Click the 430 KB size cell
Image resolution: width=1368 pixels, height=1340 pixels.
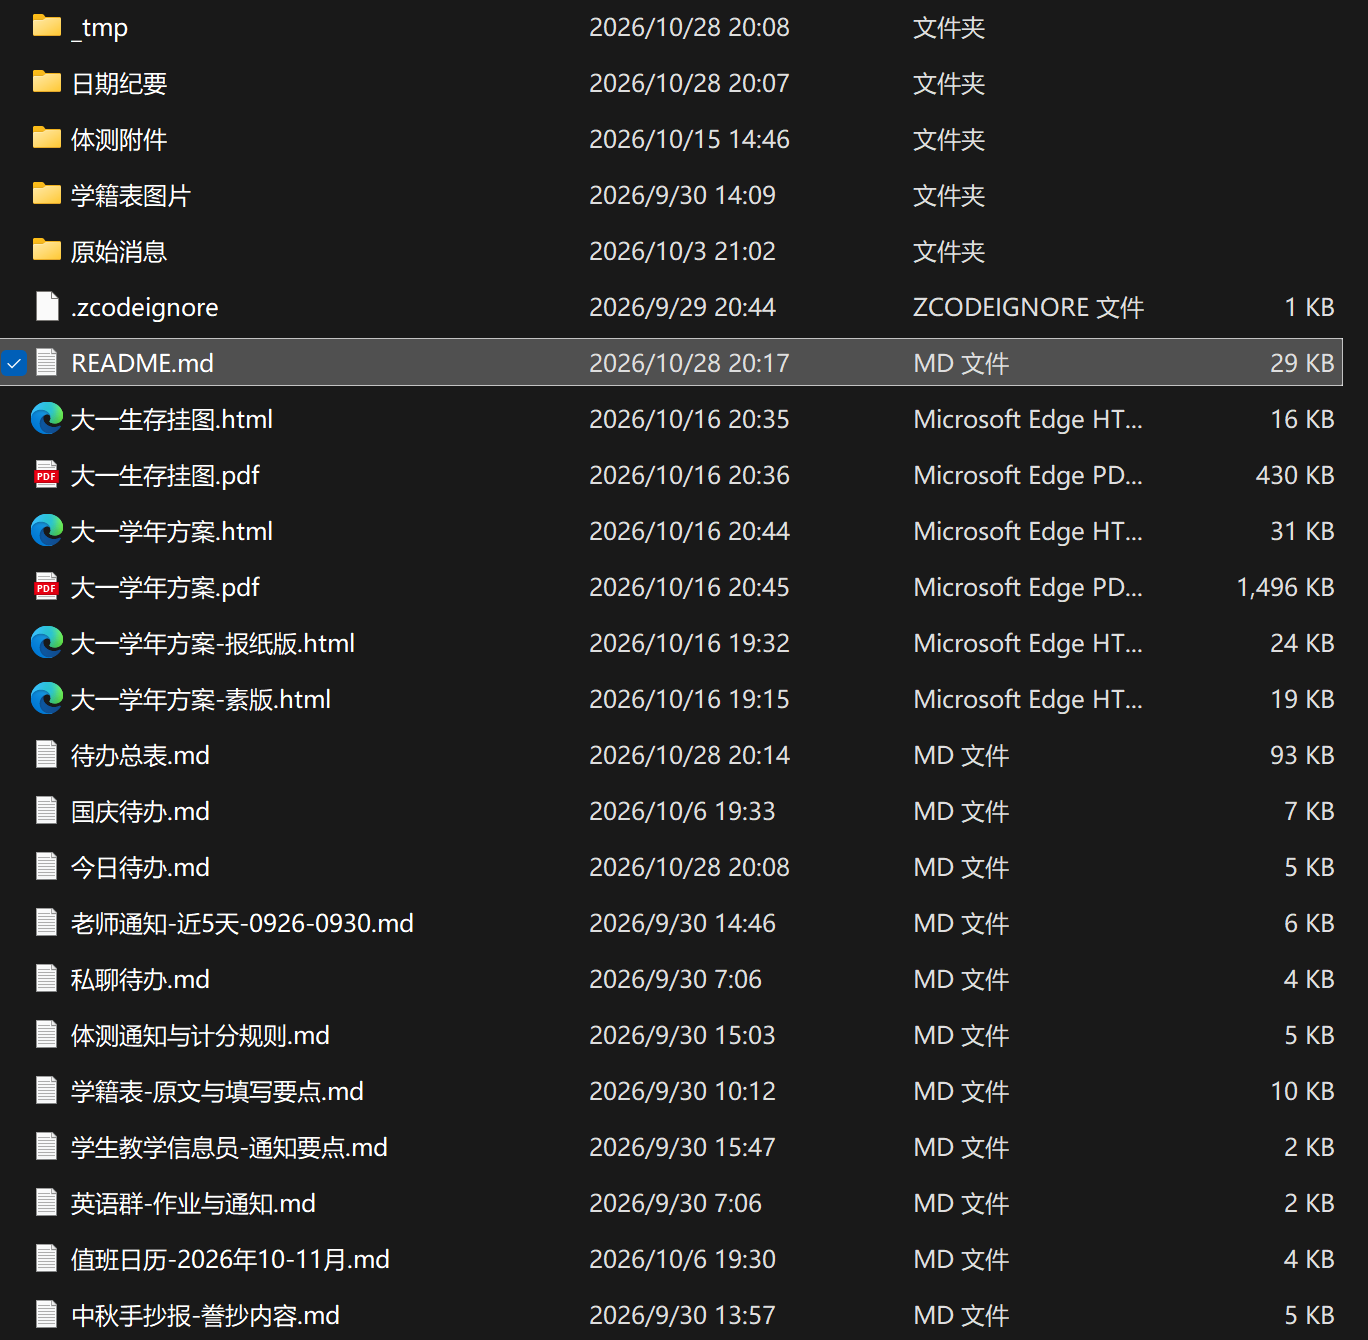click(1295, 475)
